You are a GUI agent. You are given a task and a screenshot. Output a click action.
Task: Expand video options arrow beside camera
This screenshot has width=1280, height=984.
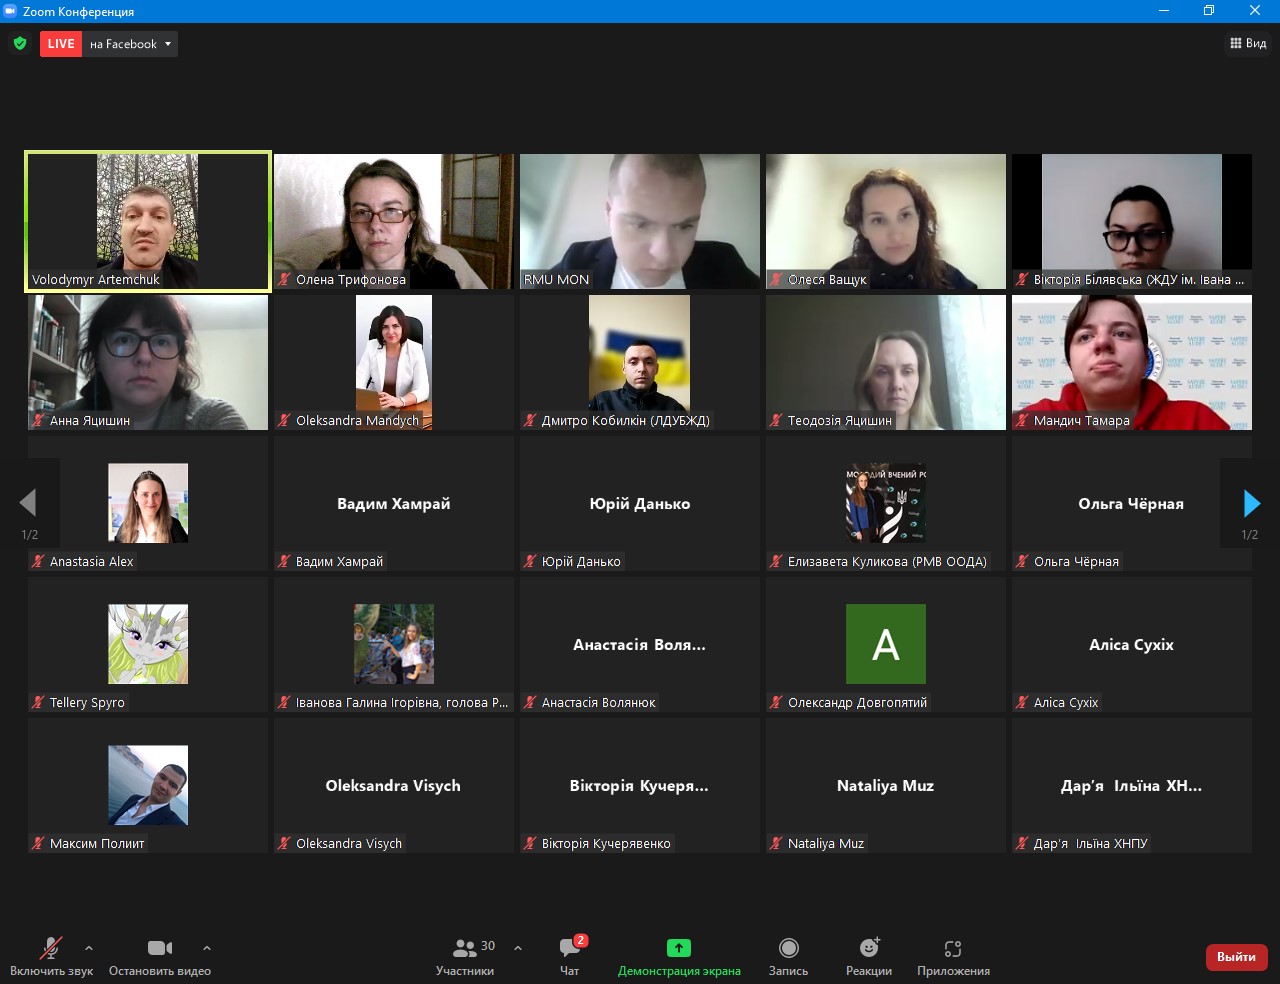click(x=207, y=948)
